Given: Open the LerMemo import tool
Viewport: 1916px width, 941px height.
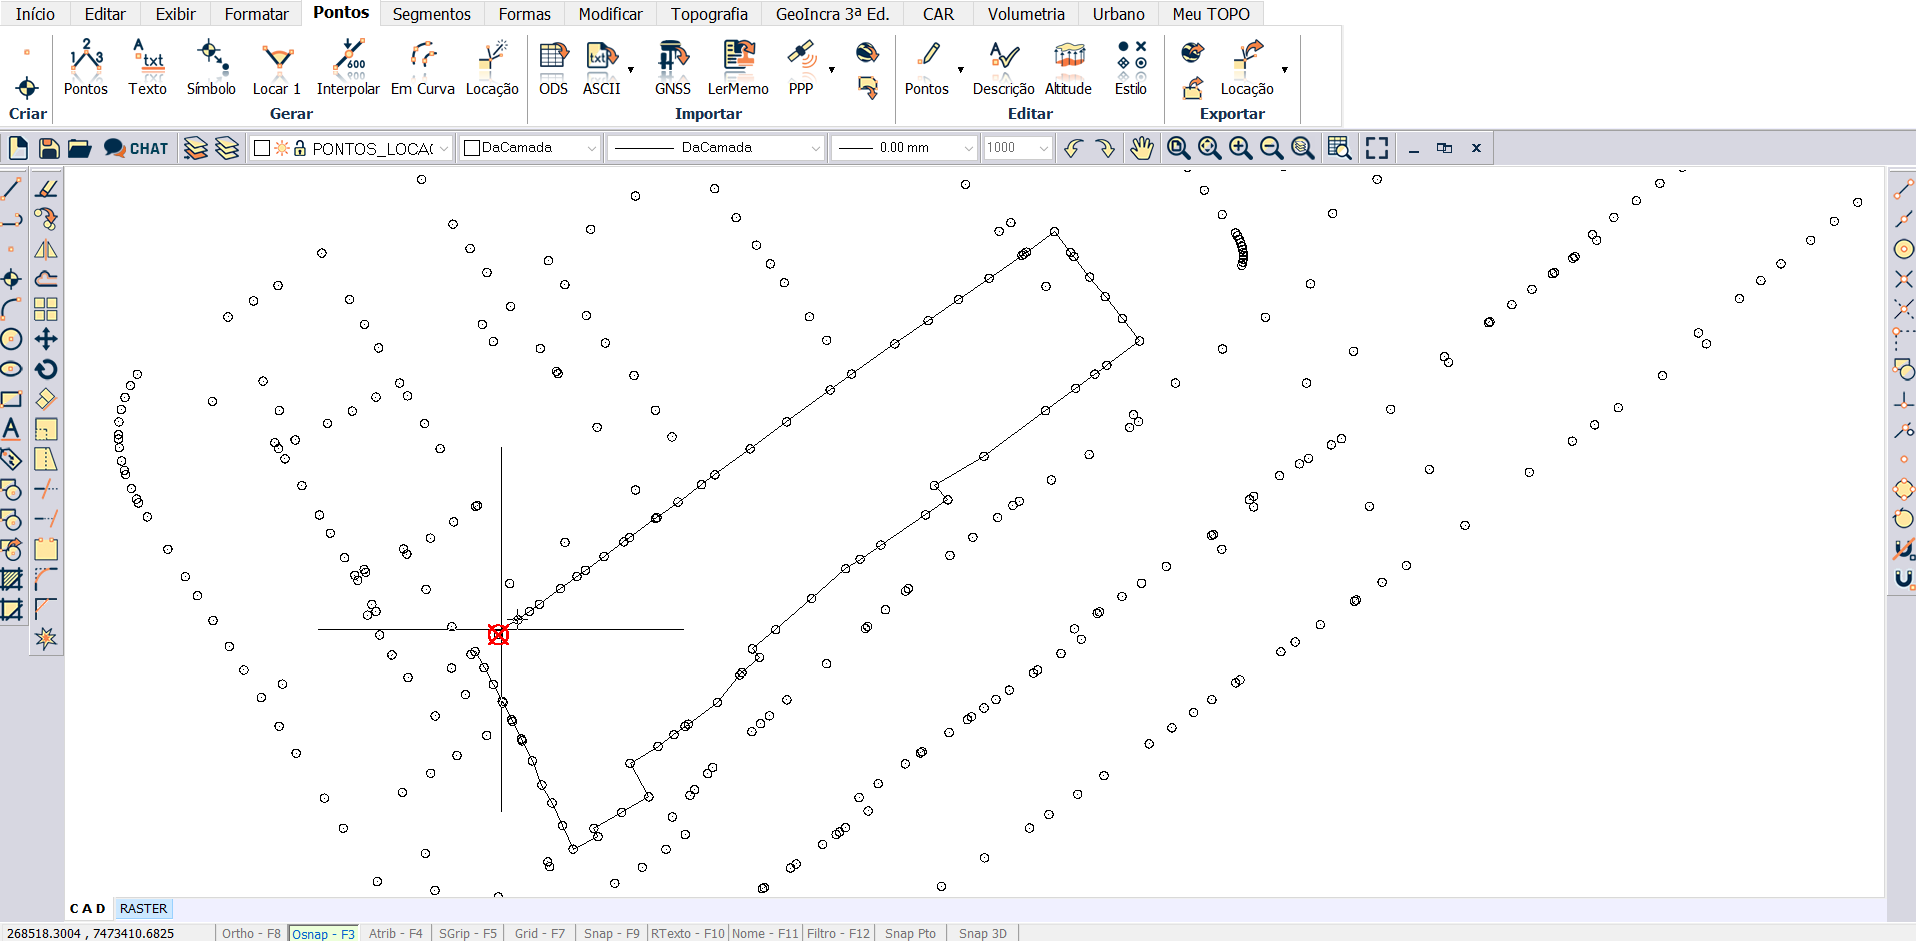Looking at the screenshot, I should 738,68.
